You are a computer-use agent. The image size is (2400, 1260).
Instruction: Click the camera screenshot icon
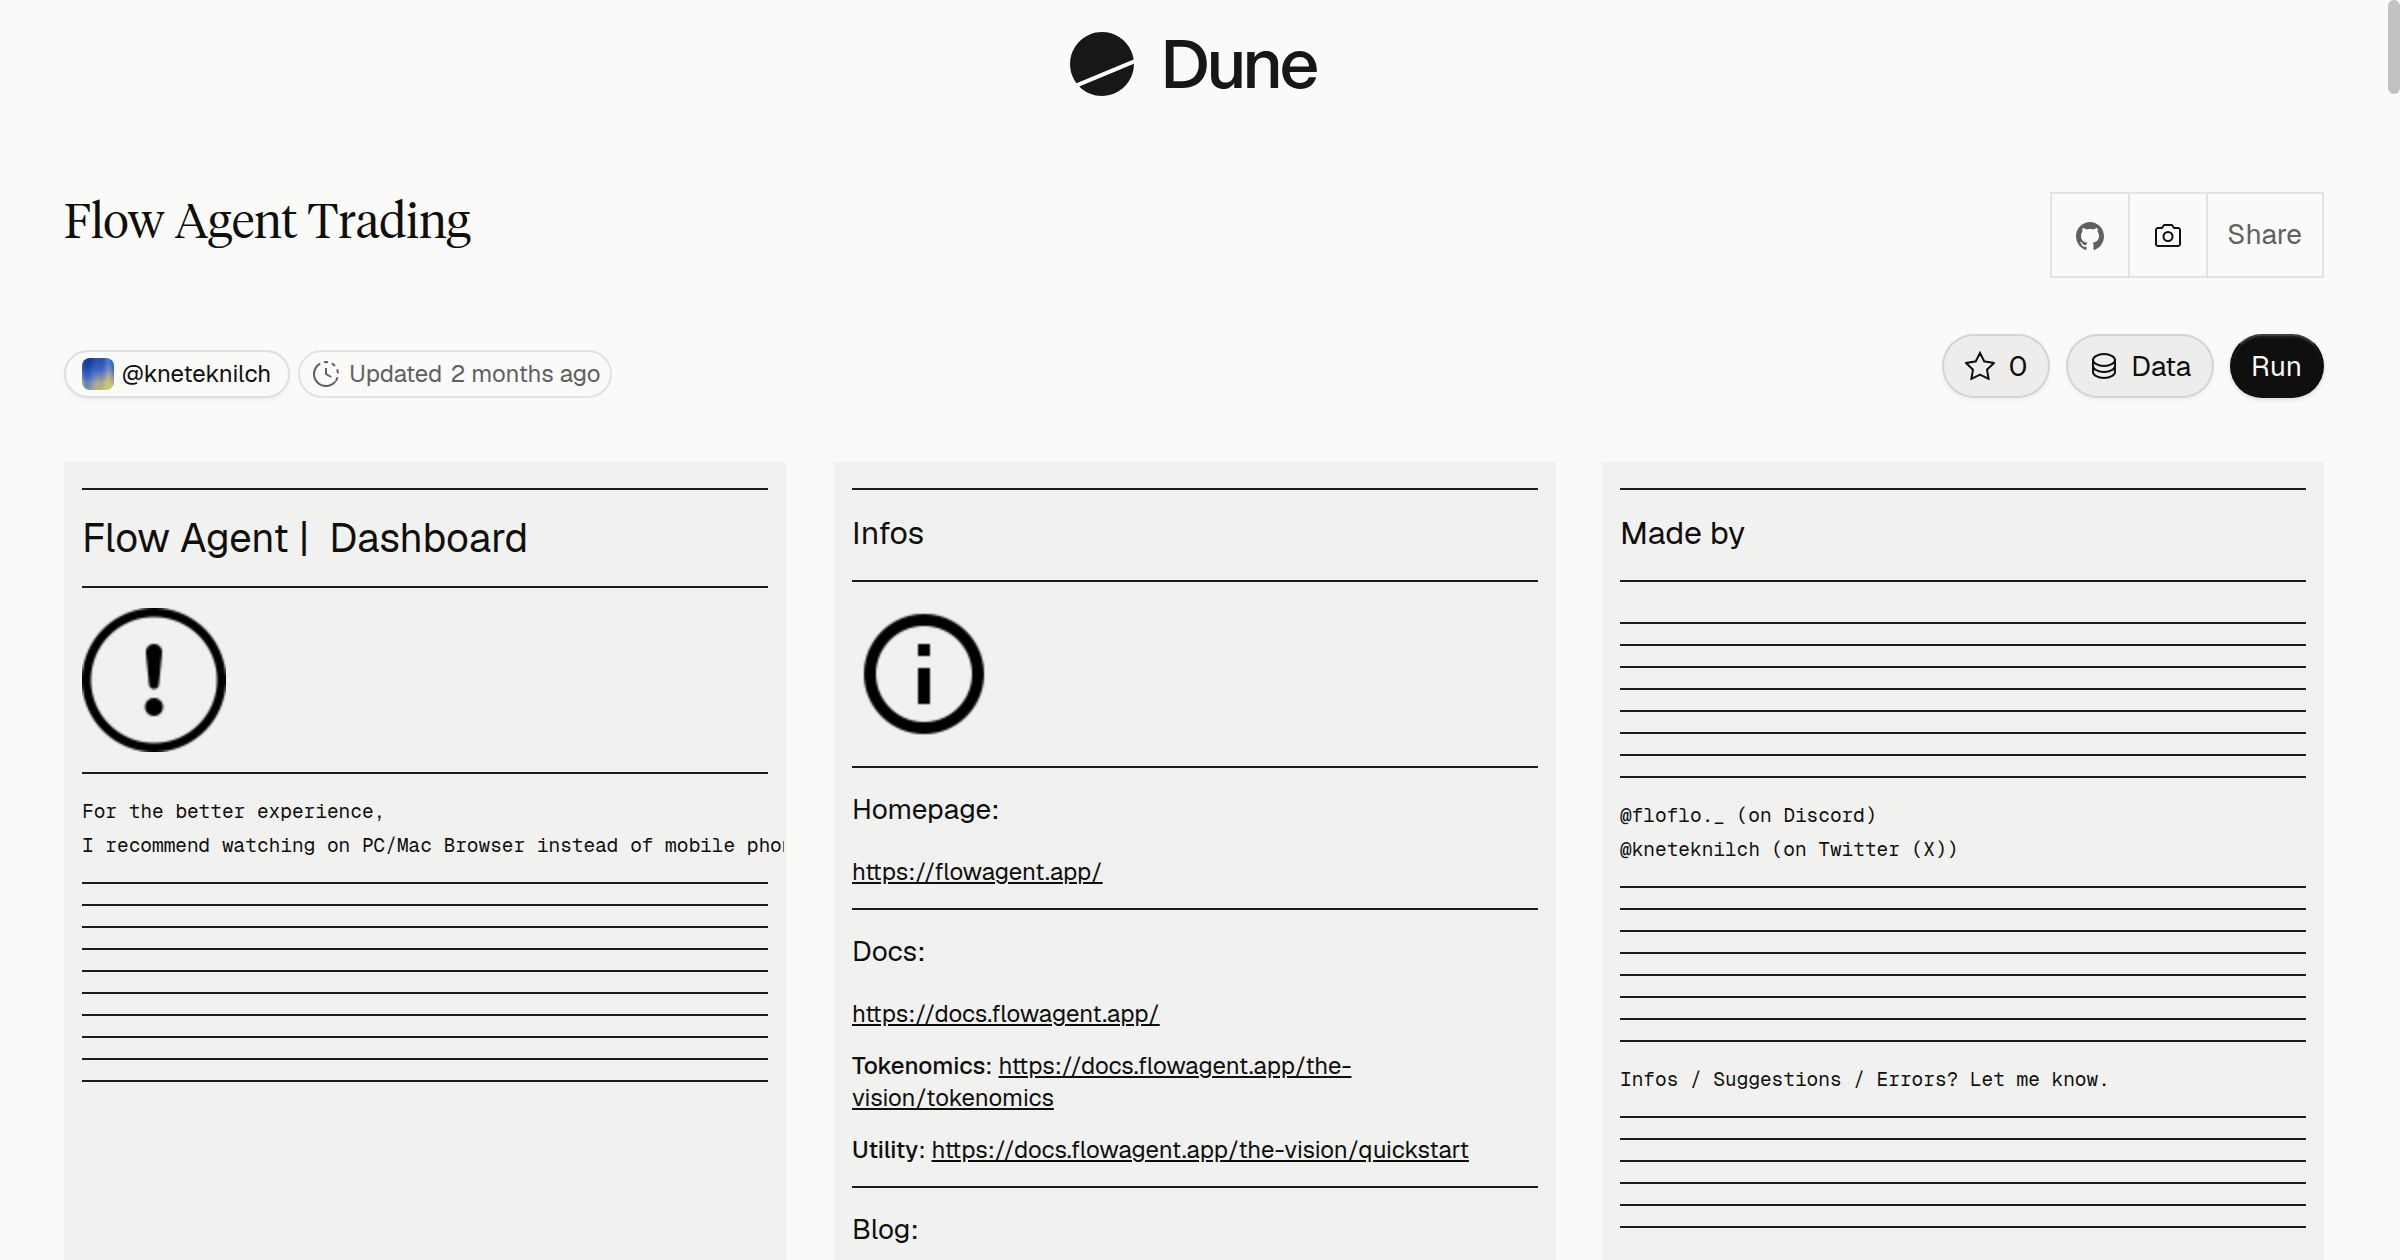(2167, 235)
